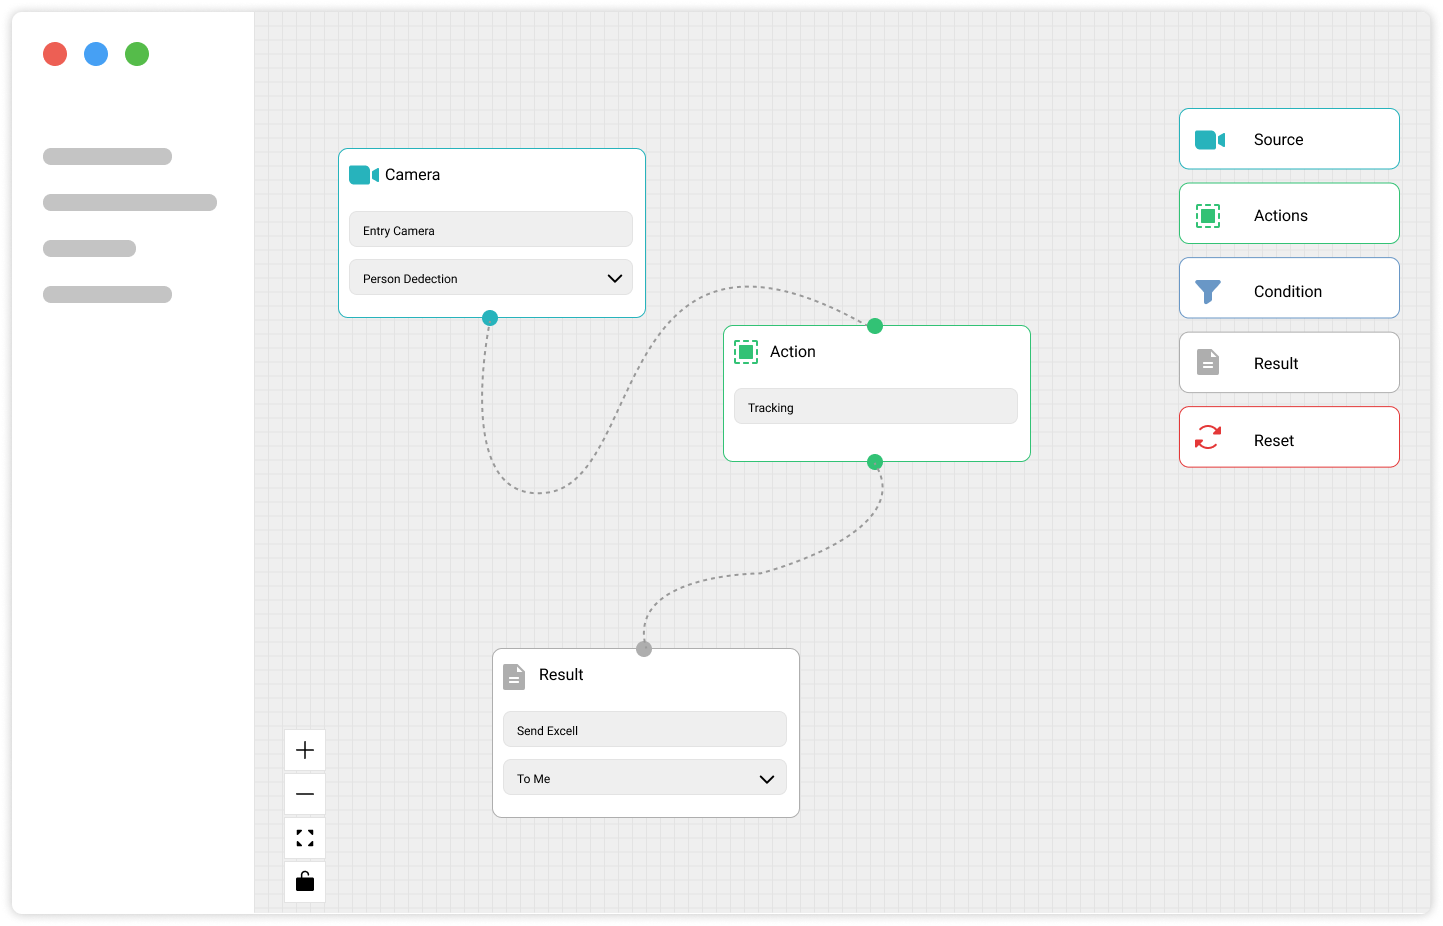
Task: Click the camera icon on the Camera node
Action: 362,174
